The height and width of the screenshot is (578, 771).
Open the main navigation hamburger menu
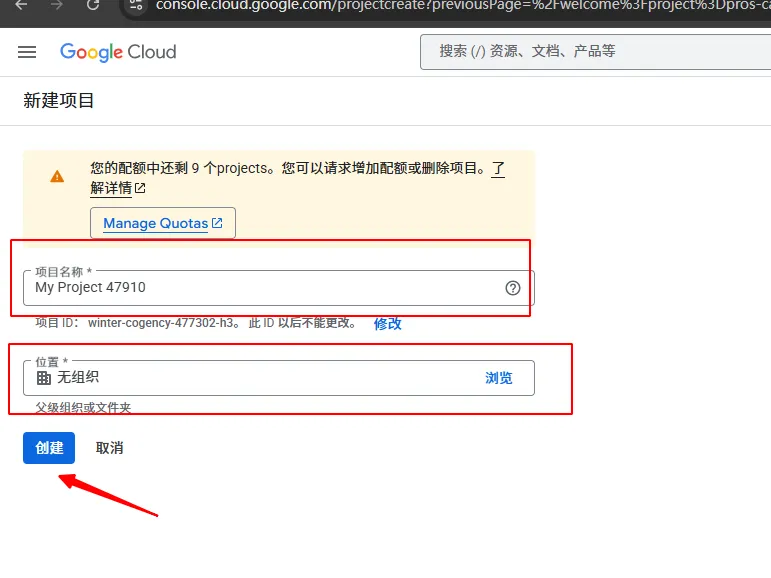tap(27, 52)
